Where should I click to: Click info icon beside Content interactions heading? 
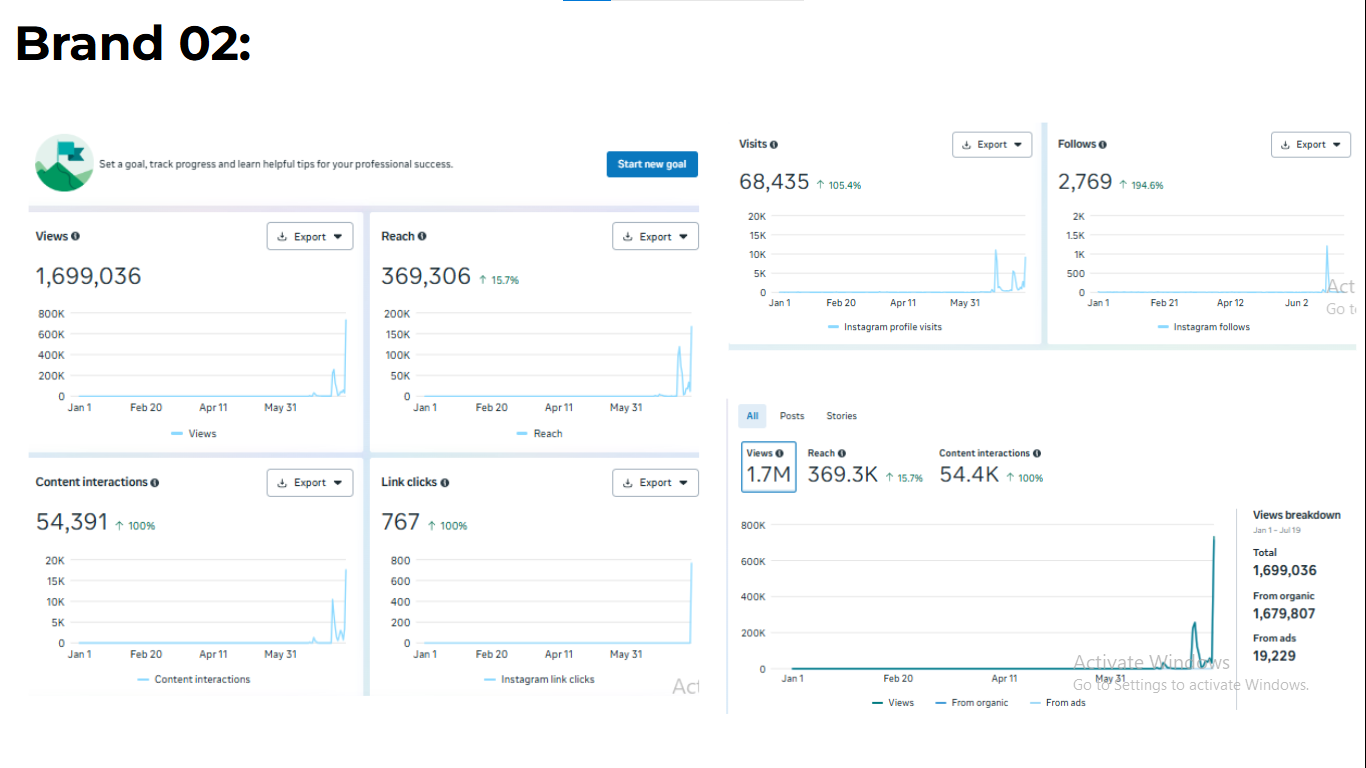pos(155,483)
